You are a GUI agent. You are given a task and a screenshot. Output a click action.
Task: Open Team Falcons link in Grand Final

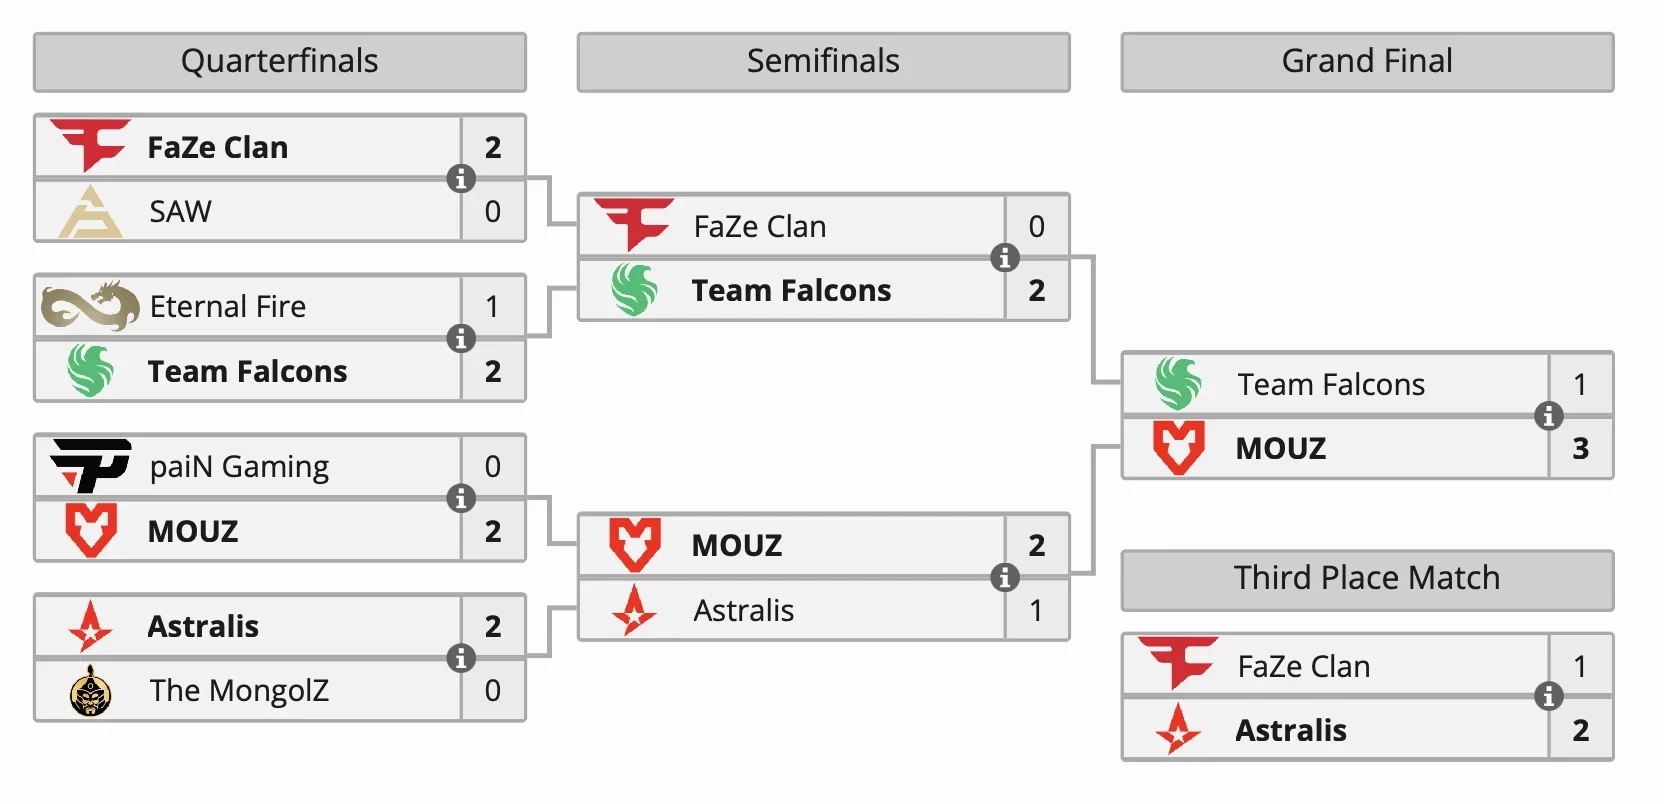[1330, 385]
